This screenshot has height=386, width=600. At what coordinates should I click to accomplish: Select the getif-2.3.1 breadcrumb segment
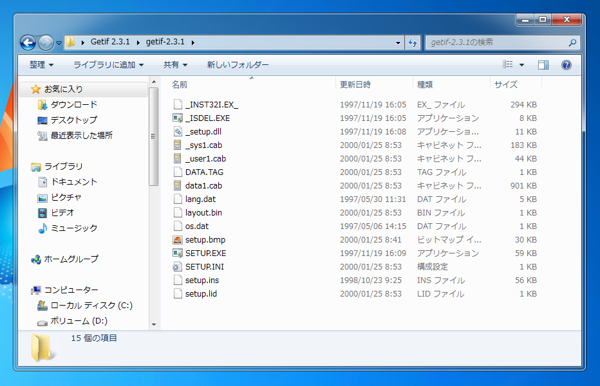click(x=165, y=42)
